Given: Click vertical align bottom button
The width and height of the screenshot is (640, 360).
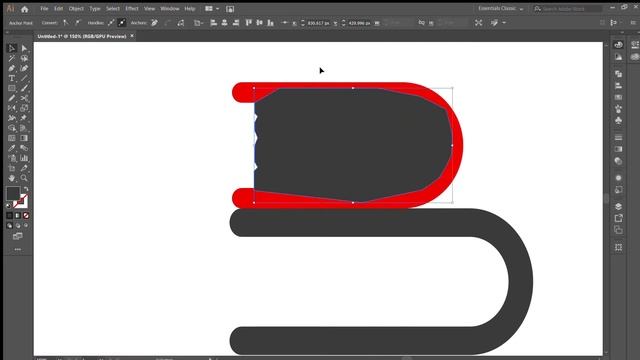Looking at the screenshot, I should (x=270, y=23).
